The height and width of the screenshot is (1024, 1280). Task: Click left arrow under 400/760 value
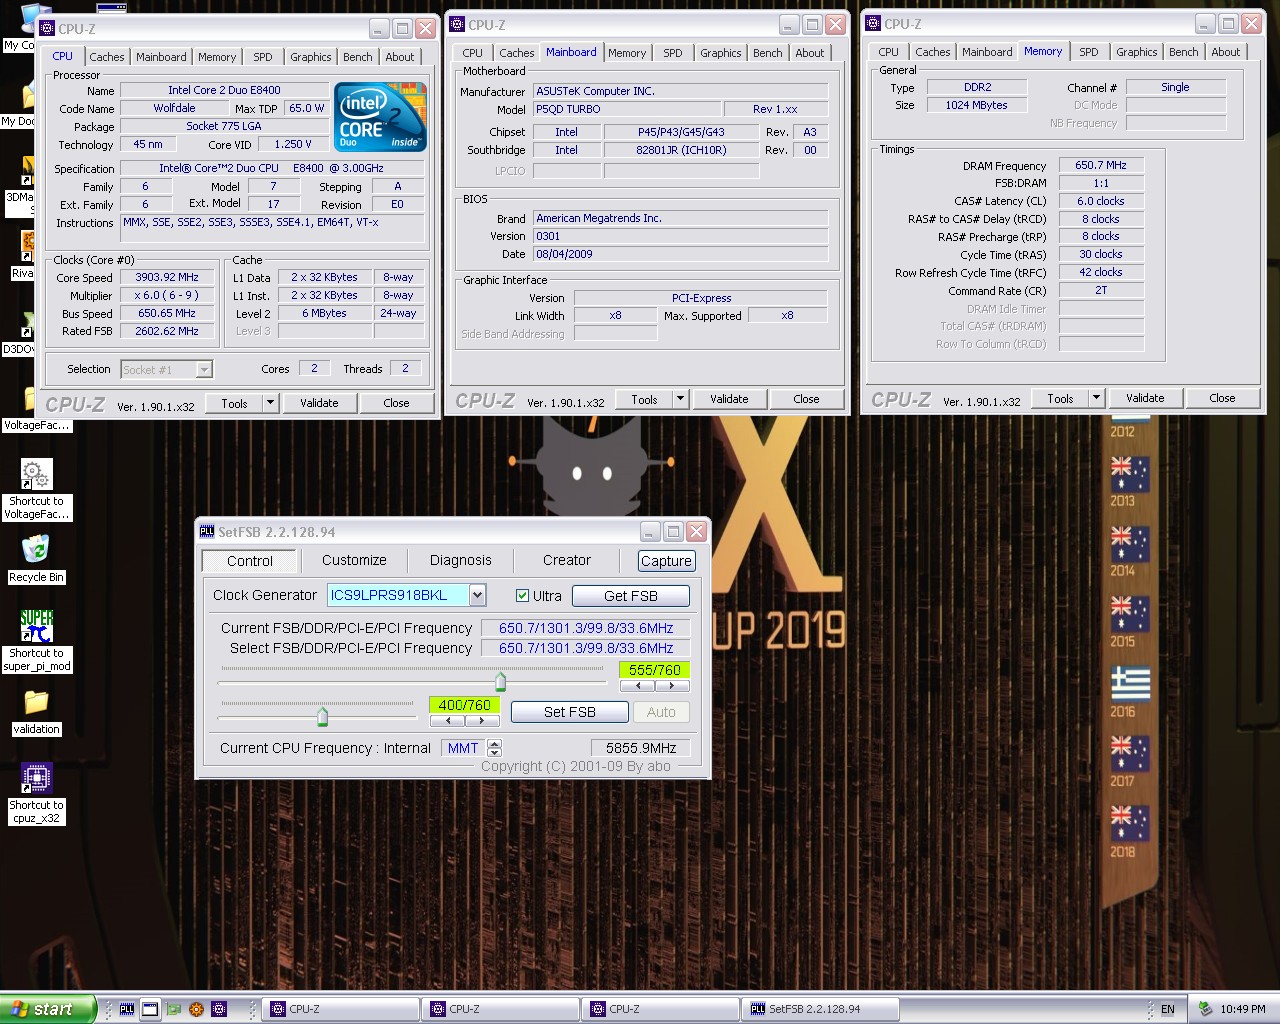pyautogui.click(x=447, y=720)
